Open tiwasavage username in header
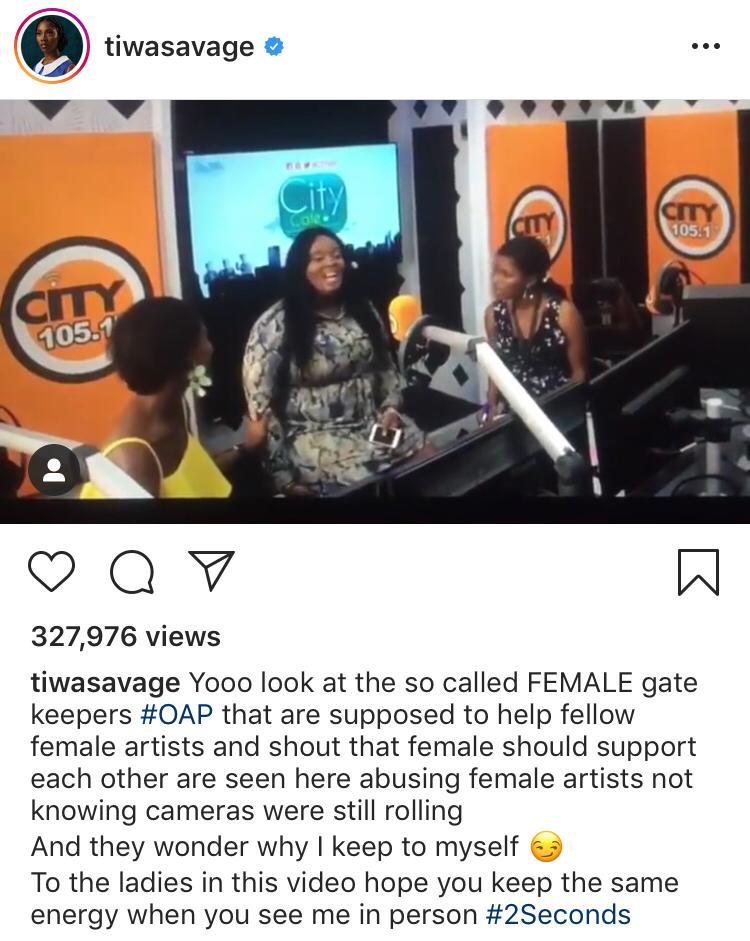This screenshot has height=941, width=750. (x=179, y=47)
